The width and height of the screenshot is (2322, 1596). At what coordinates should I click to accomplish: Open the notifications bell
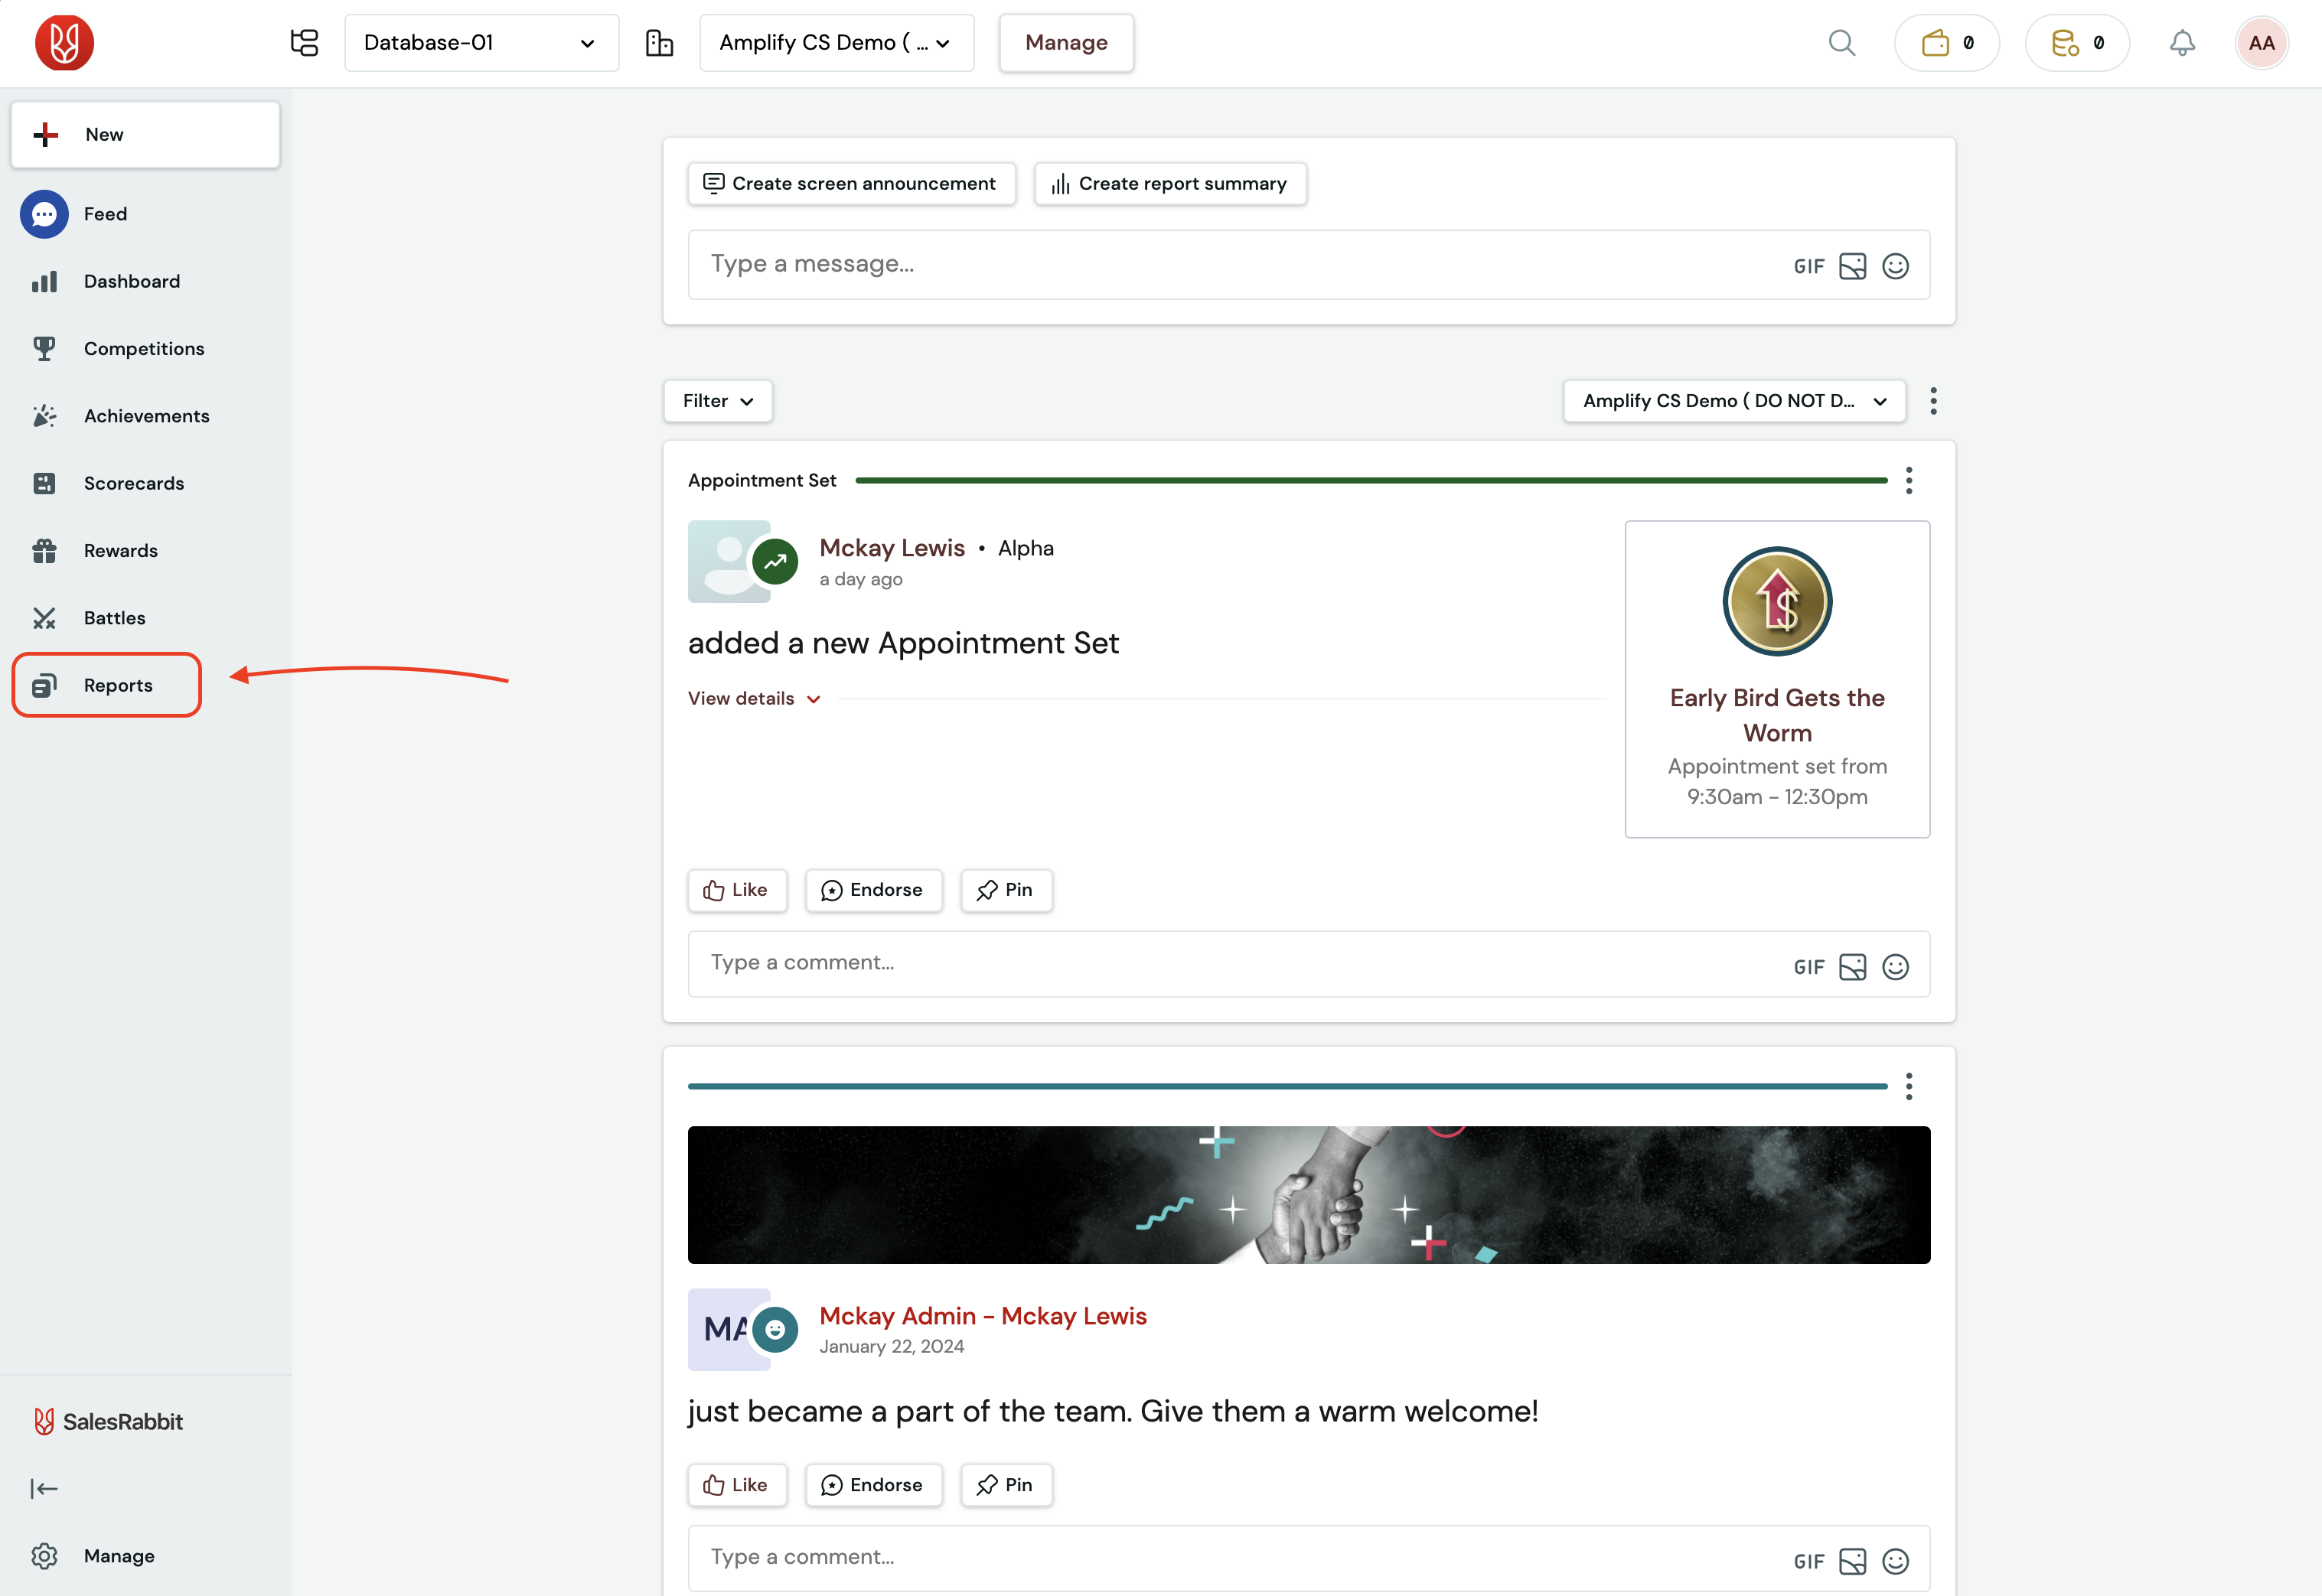click(x=2182, y=43)
